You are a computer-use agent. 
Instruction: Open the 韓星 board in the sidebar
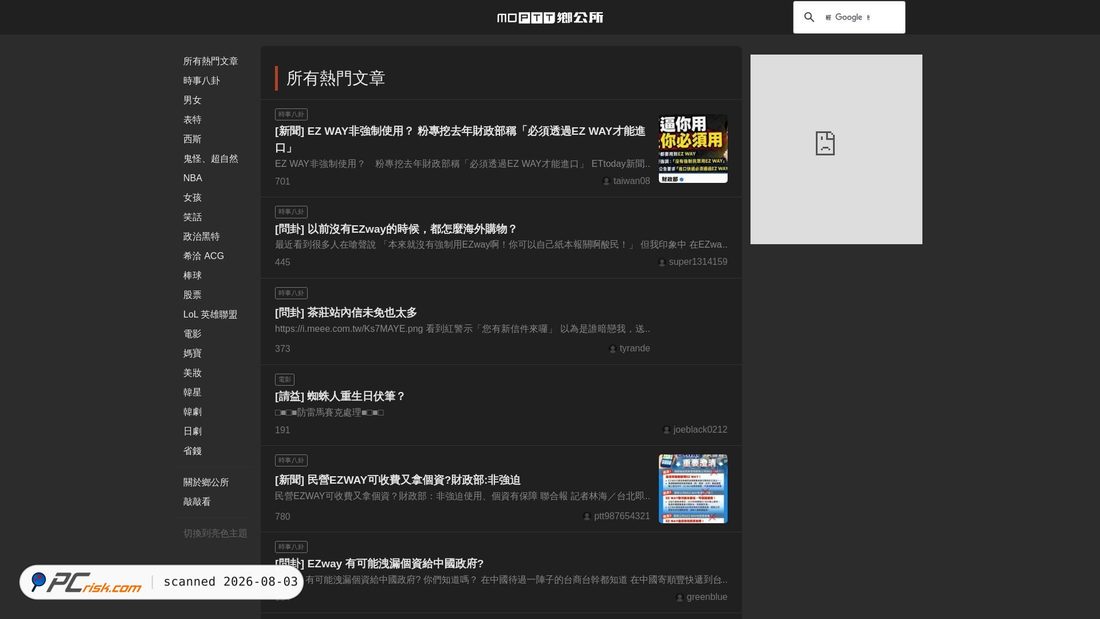coord(192,392)
